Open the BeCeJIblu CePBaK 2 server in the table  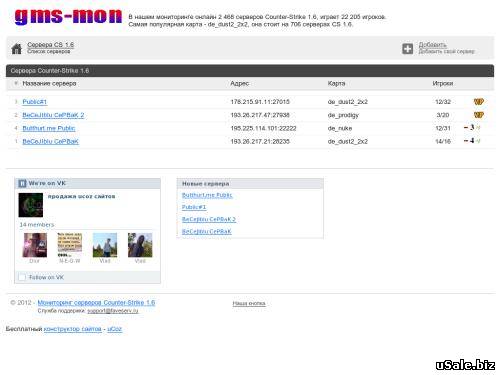[53, 115]
